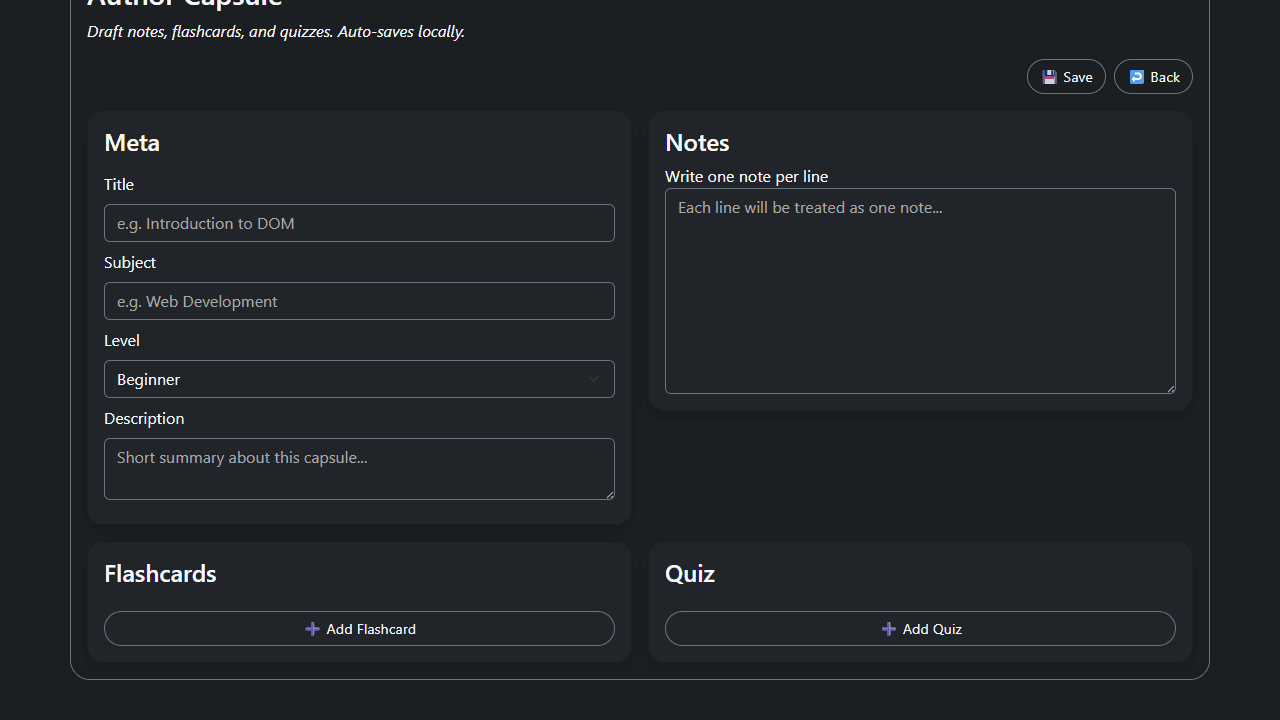Click the Description textarea resize handle
Screen dimensions: 1280x720
pyautogui.click(x=609, y=494)
